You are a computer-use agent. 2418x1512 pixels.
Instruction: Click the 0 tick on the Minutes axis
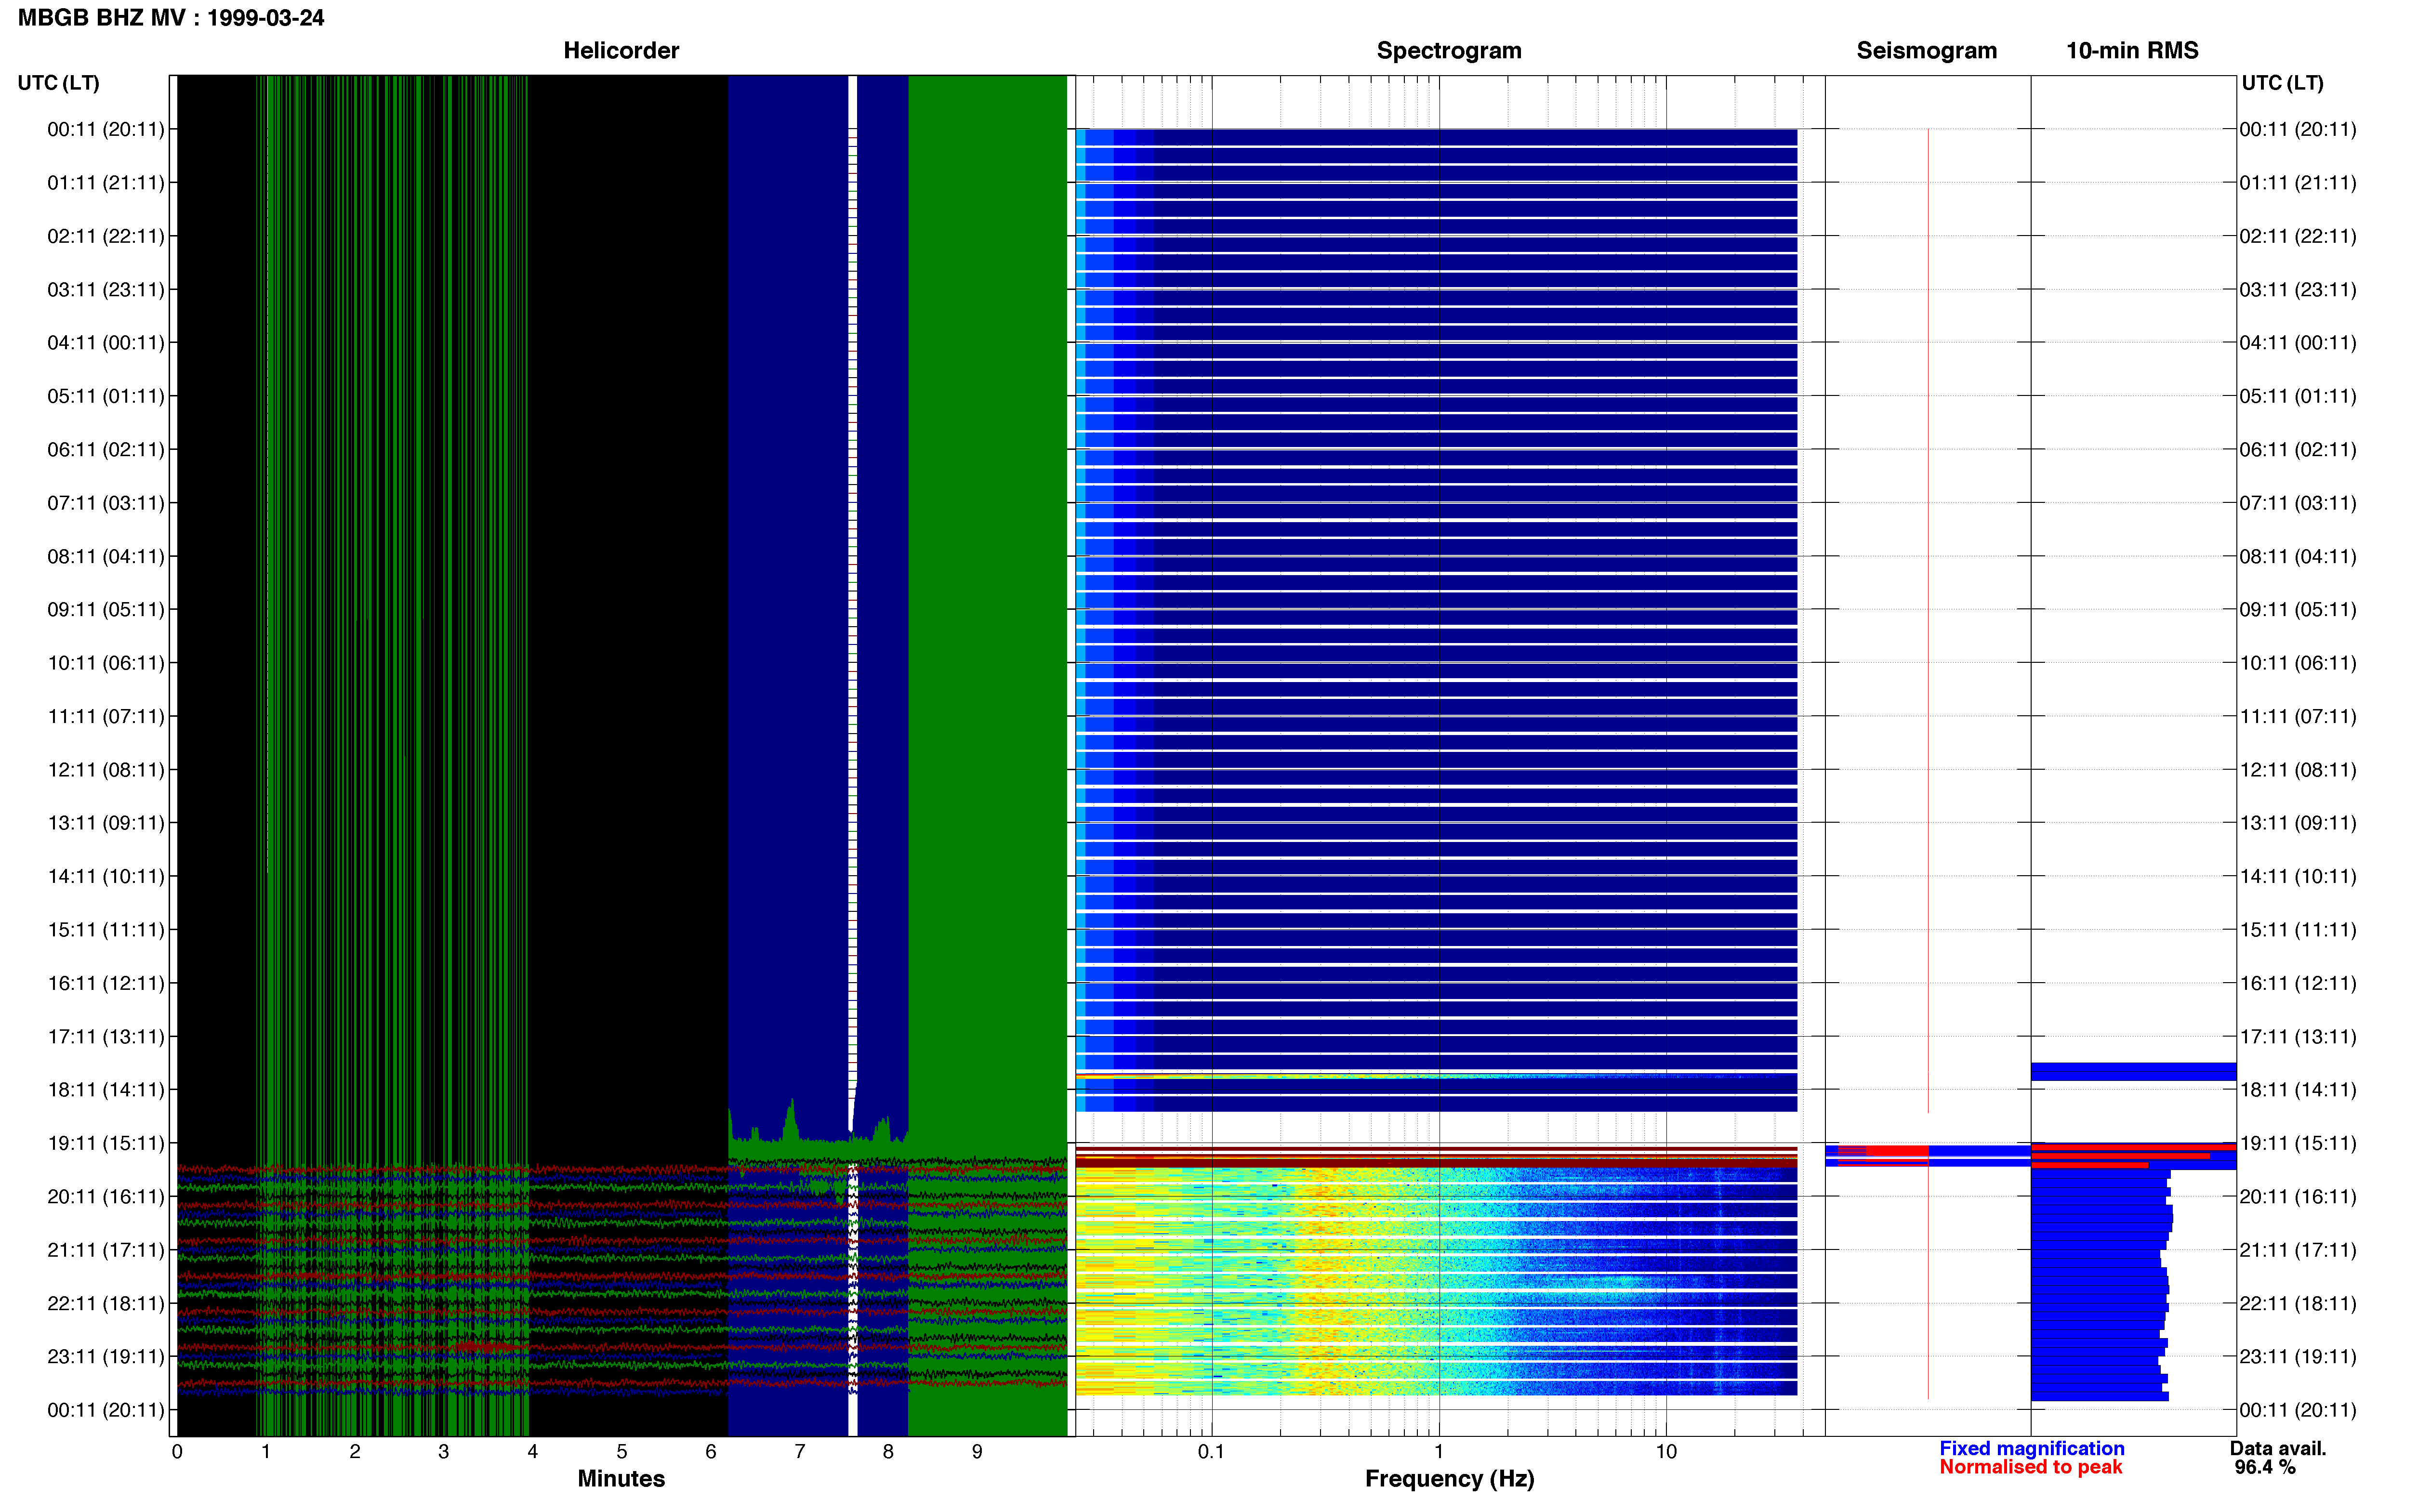coord(177,1452)
